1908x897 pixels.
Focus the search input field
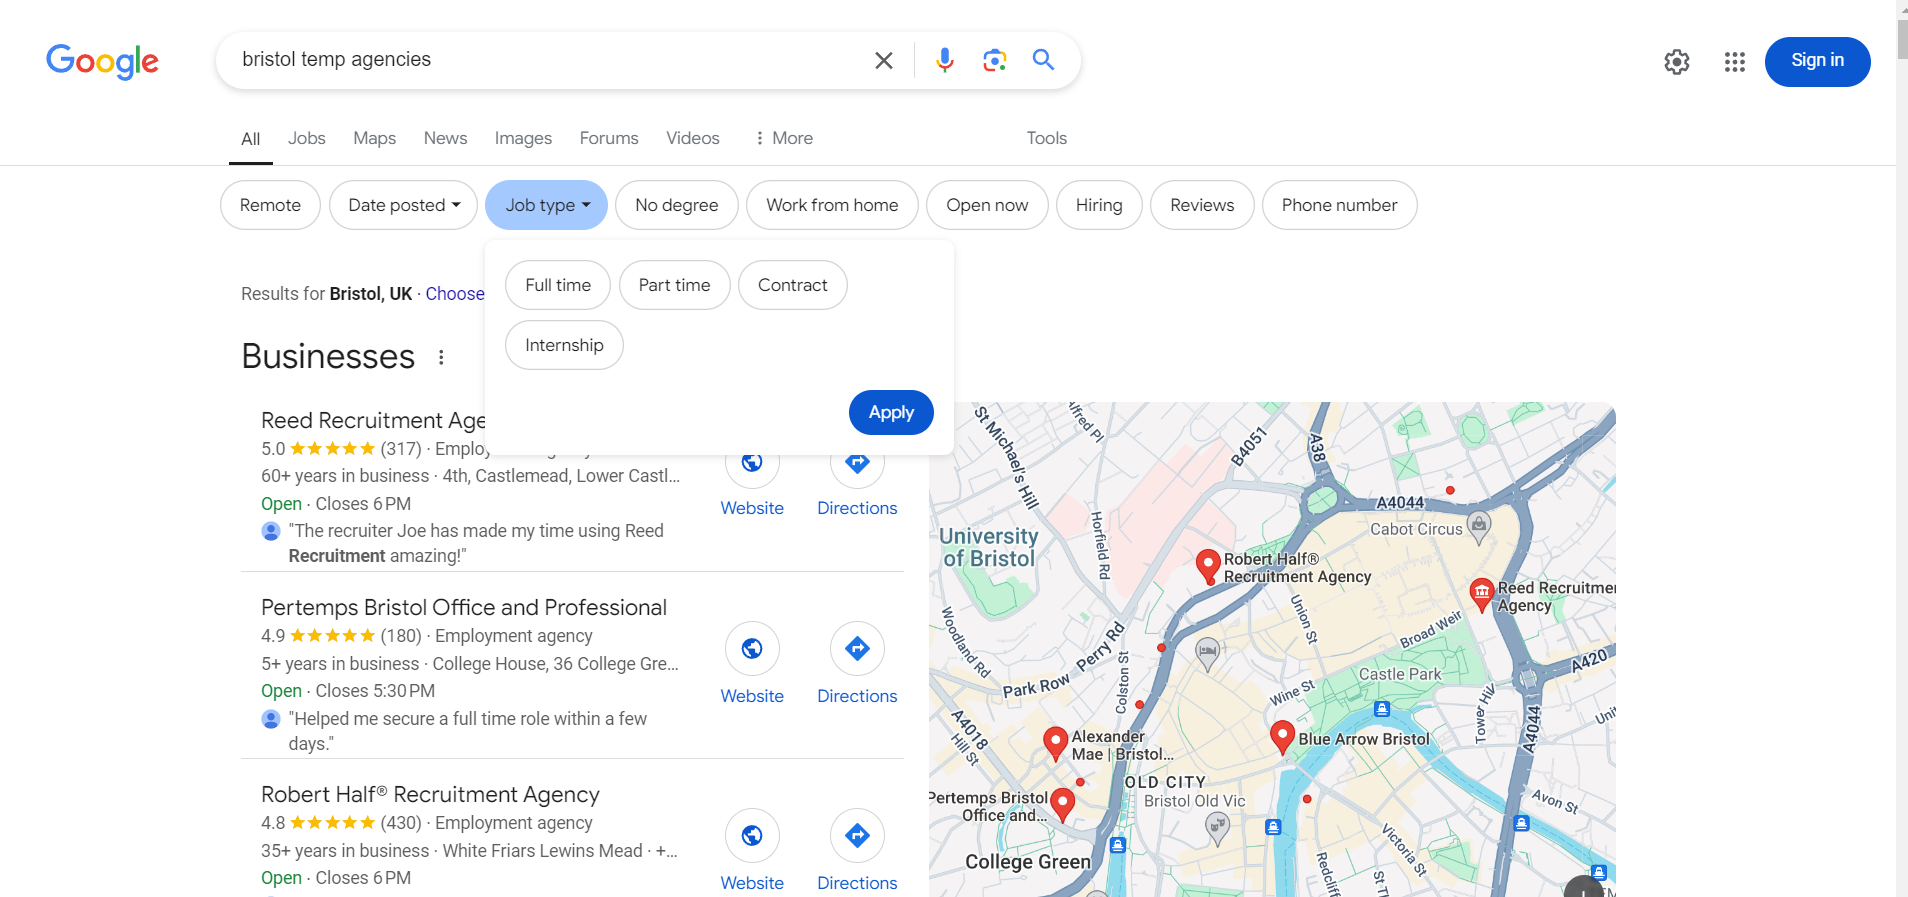click(x=545, y=60)
